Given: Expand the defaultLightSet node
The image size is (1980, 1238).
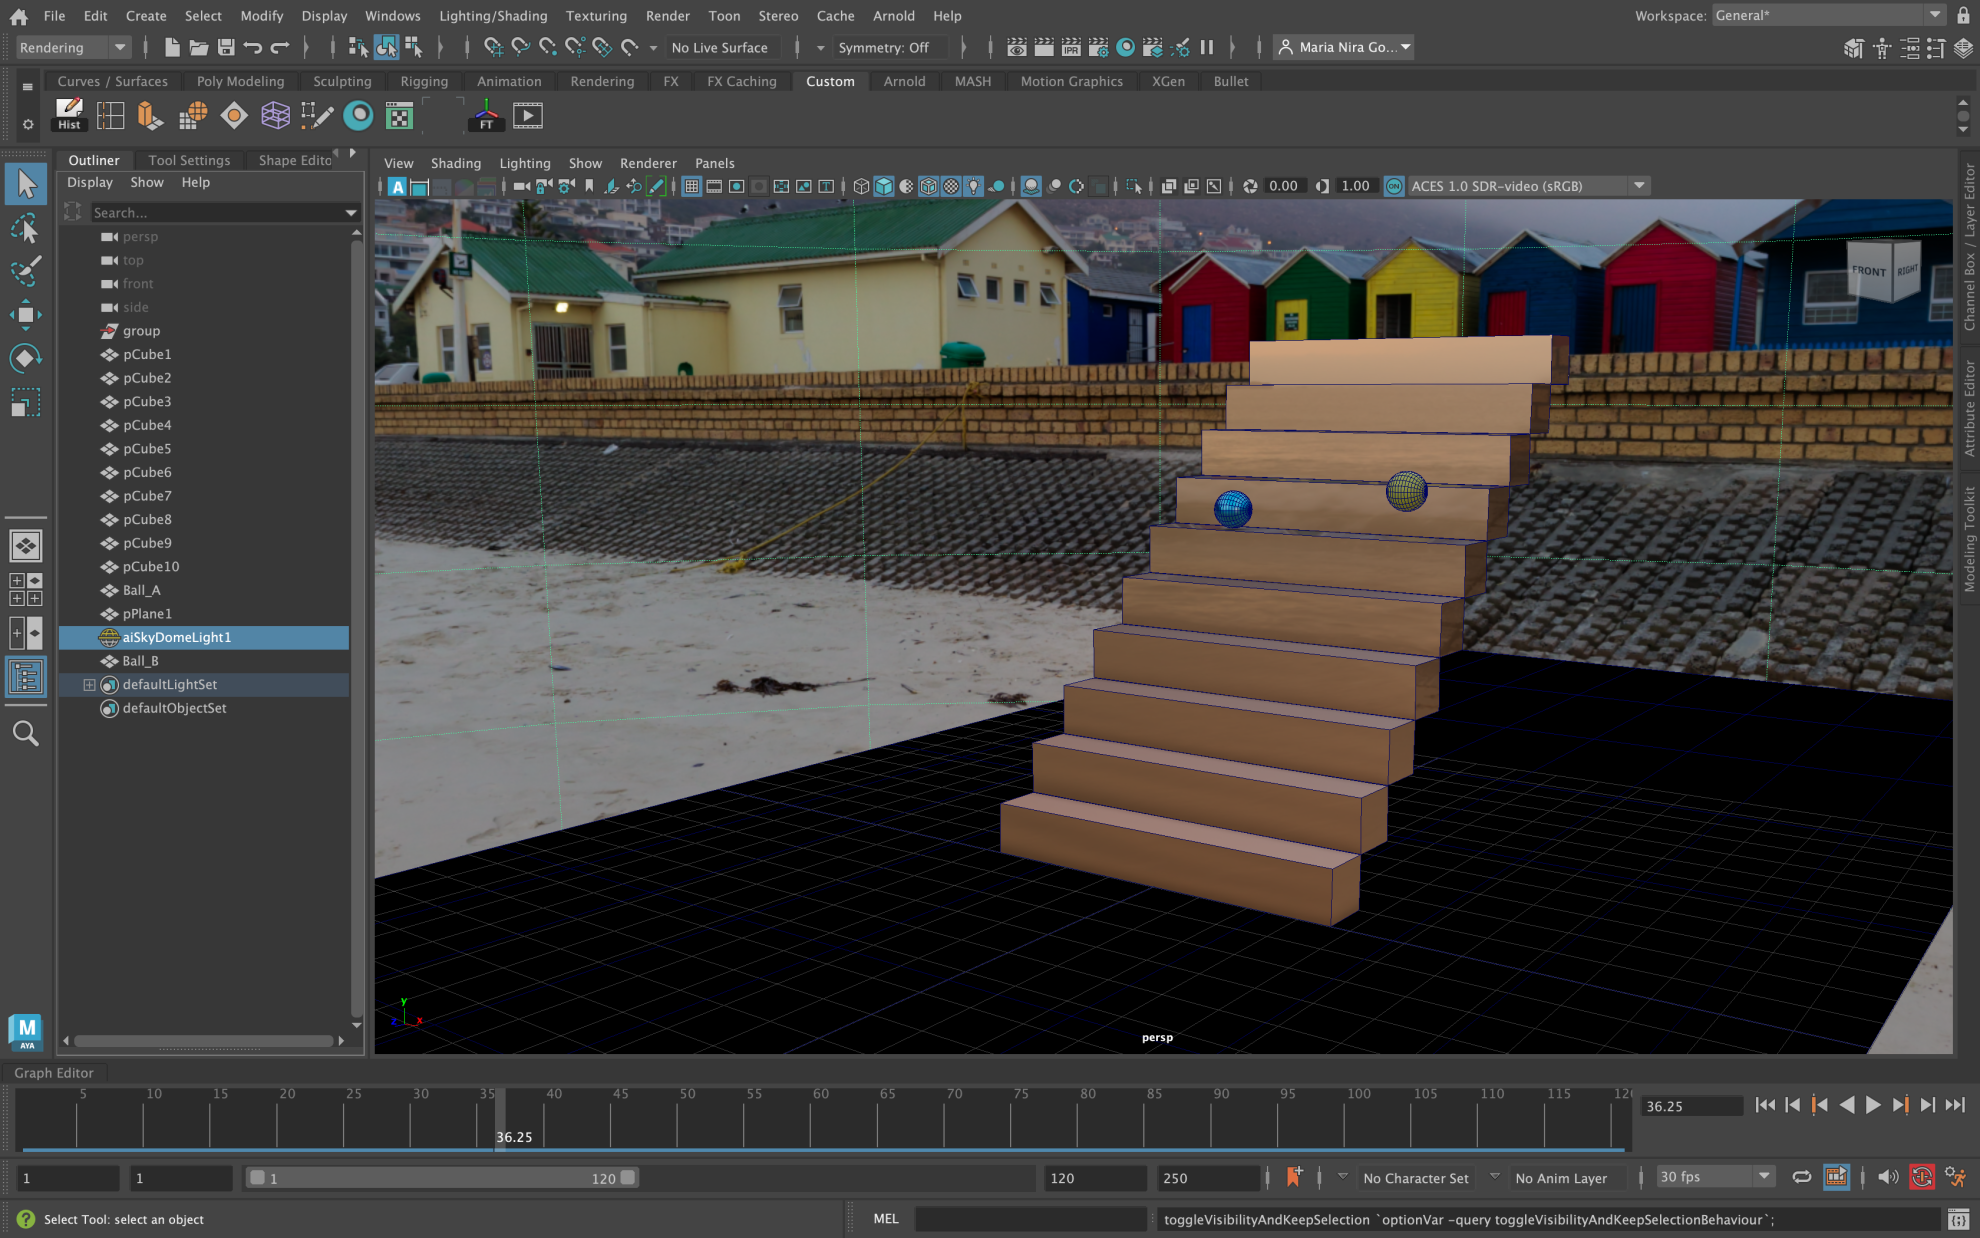Looking at the screenshot, I should 89,685.
